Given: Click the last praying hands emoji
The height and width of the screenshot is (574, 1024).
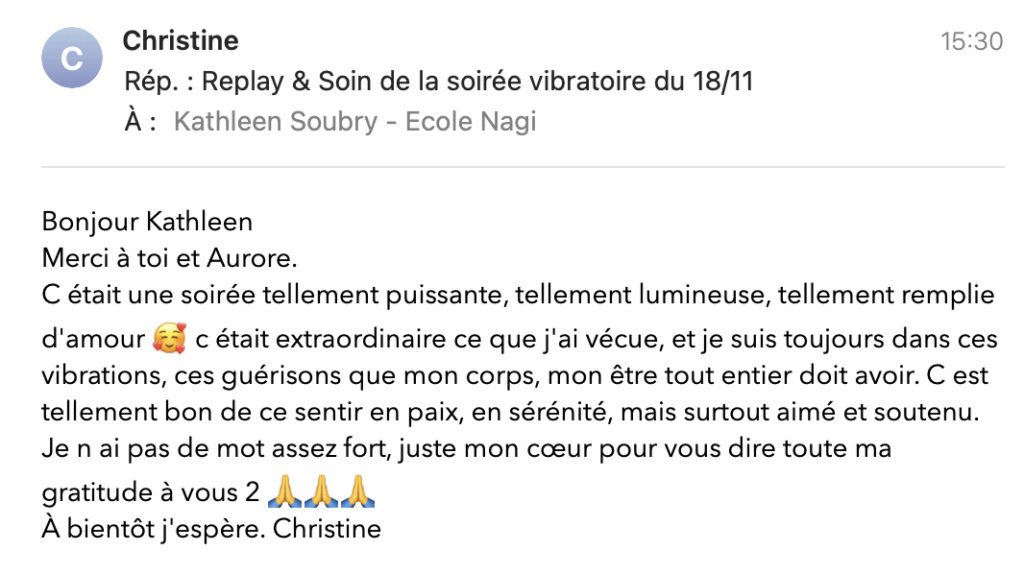Looking at the screenshot, I should click(358, 494).
